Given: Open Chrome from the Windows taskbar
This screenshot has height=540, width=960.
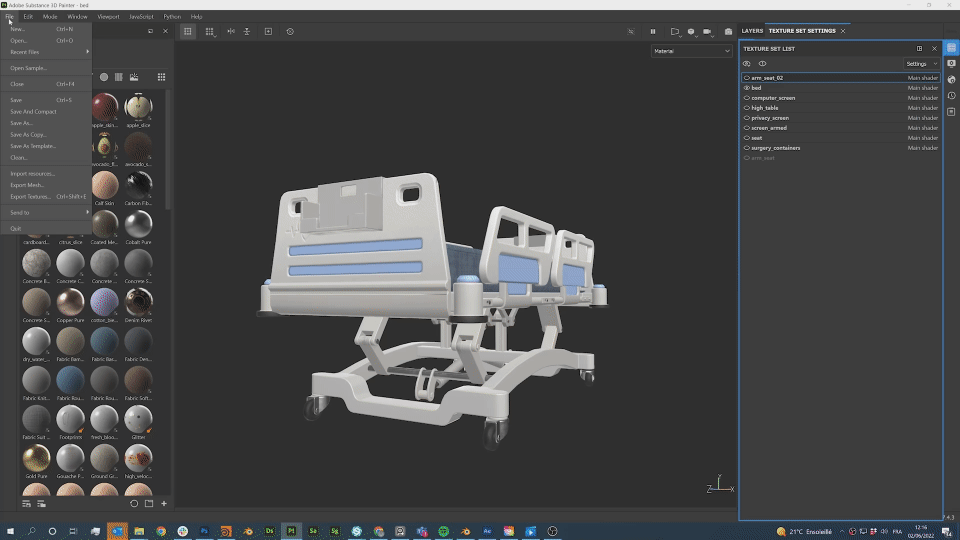Looking at the screenshot, I should click(161, 531).
